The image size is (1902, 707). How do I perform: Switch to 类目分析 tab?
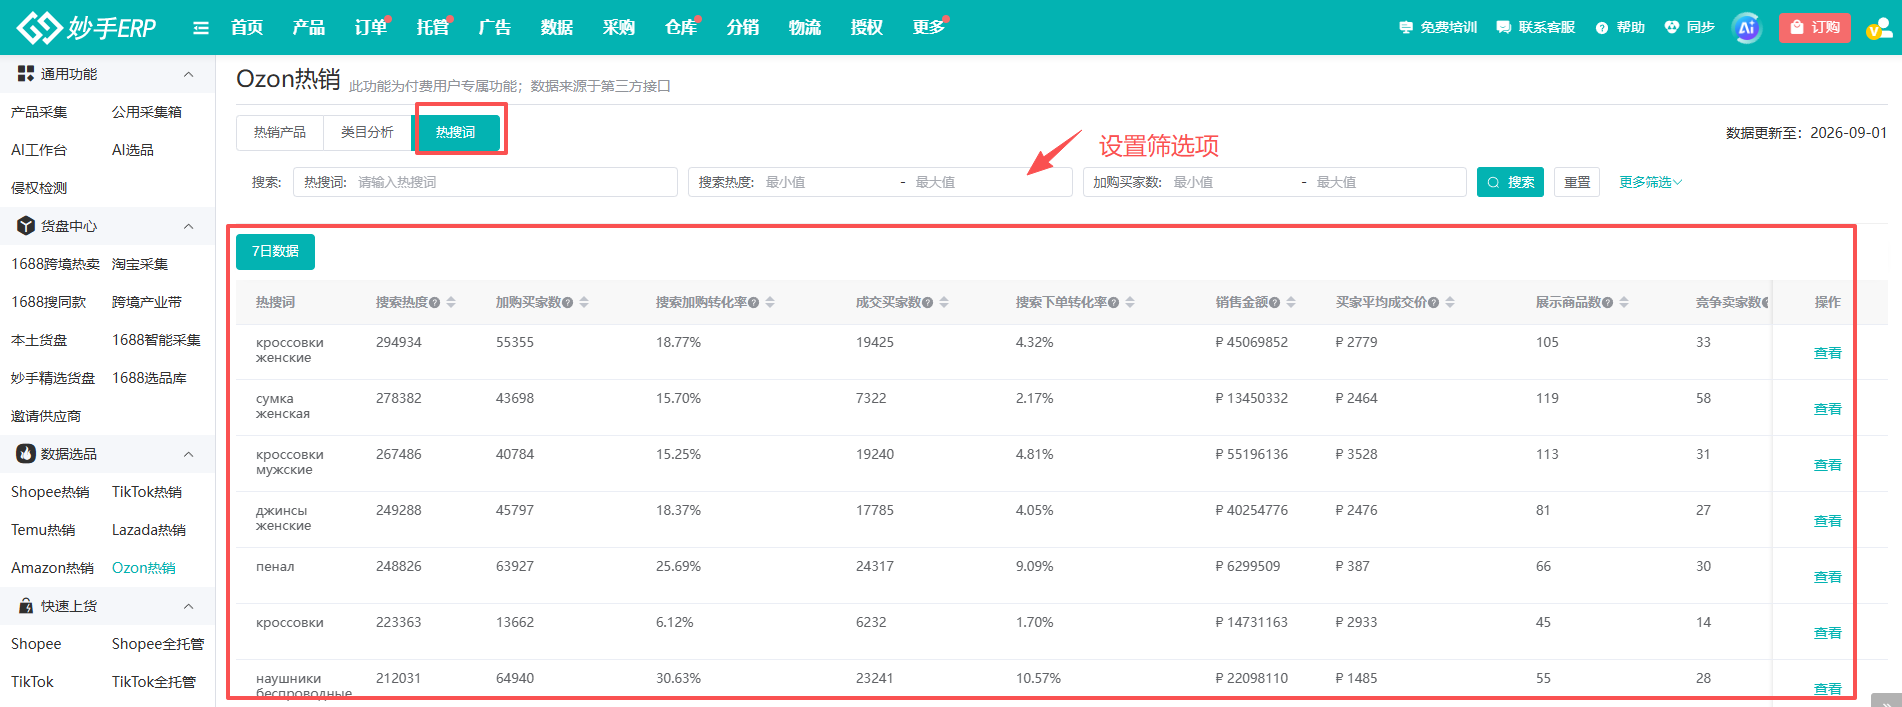pos(367,132)
